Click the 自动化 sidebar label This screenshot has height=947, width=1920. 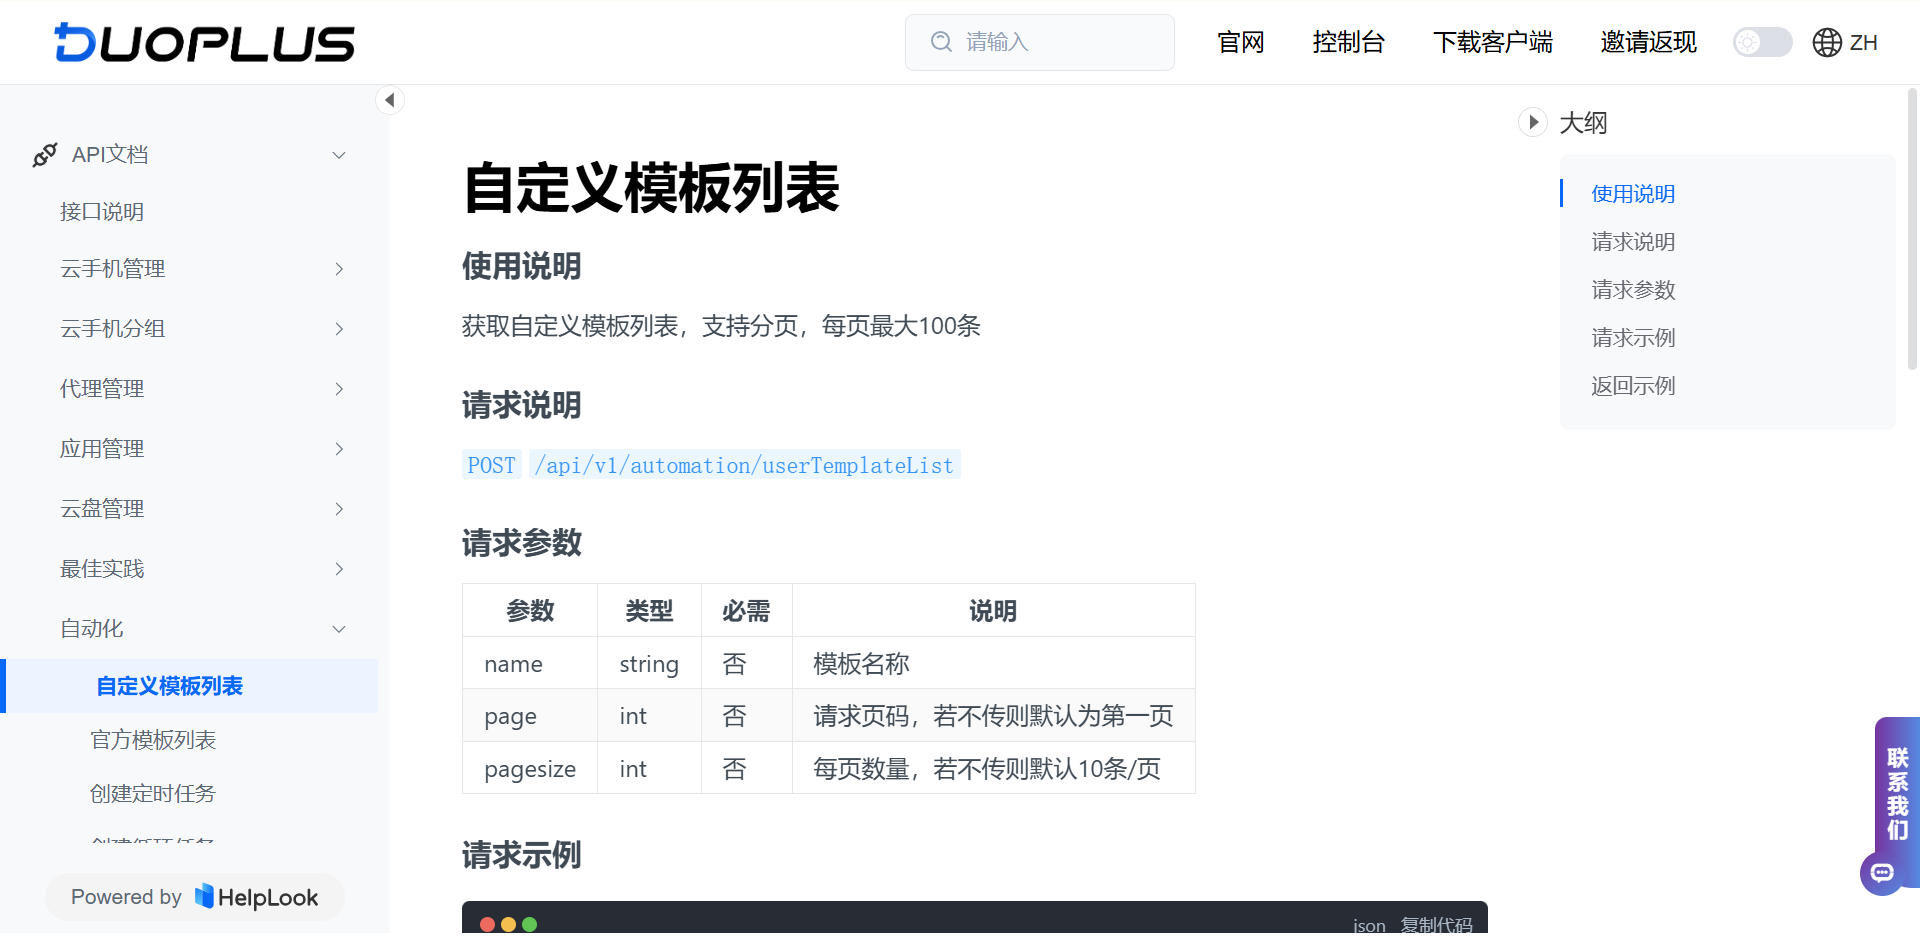[92, 629]
